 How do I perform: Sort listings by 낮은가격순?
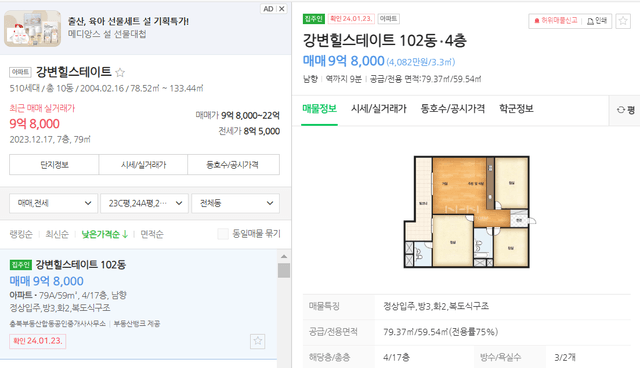[x=104, y=234]
